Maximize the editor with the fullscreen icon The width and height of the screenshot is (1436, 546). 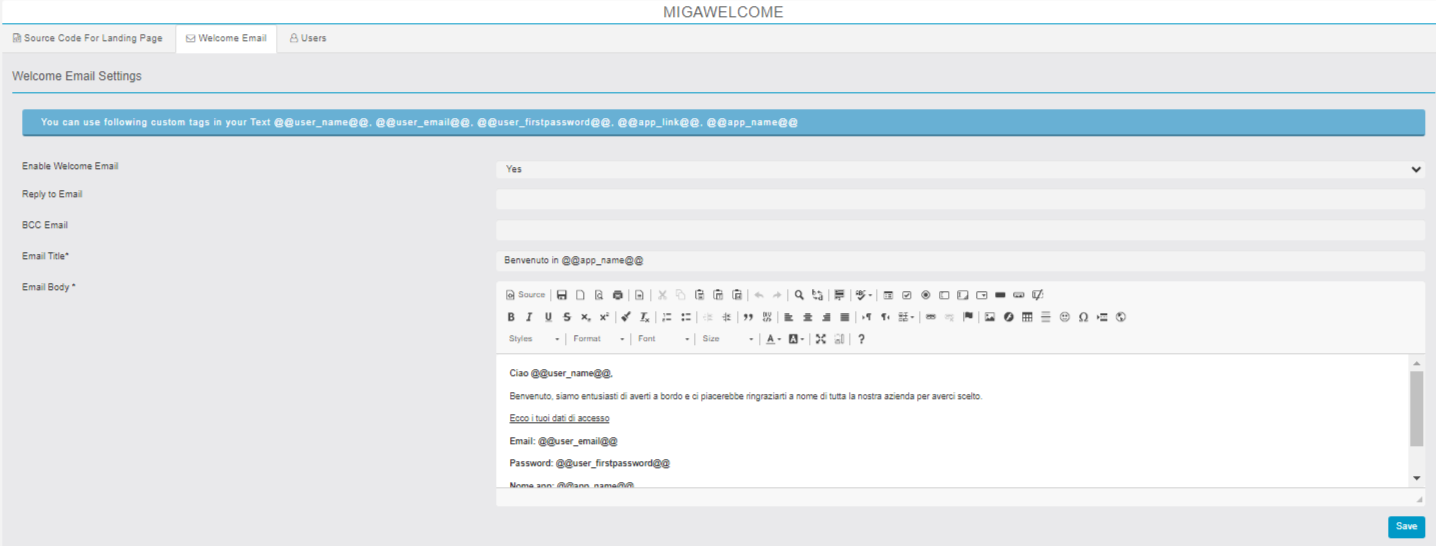pos(820,339)
